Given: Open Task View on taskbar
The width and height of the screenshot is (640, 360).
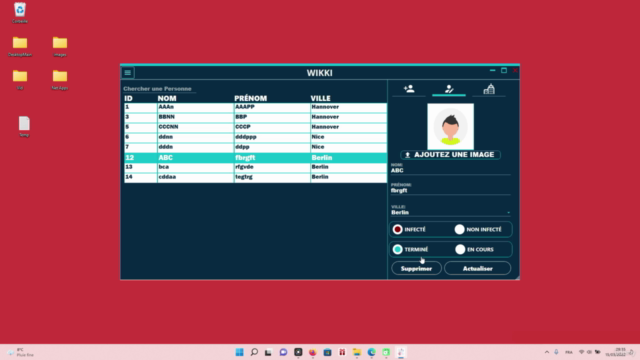Looking at the screenshot, I should [x=268, y=352].
